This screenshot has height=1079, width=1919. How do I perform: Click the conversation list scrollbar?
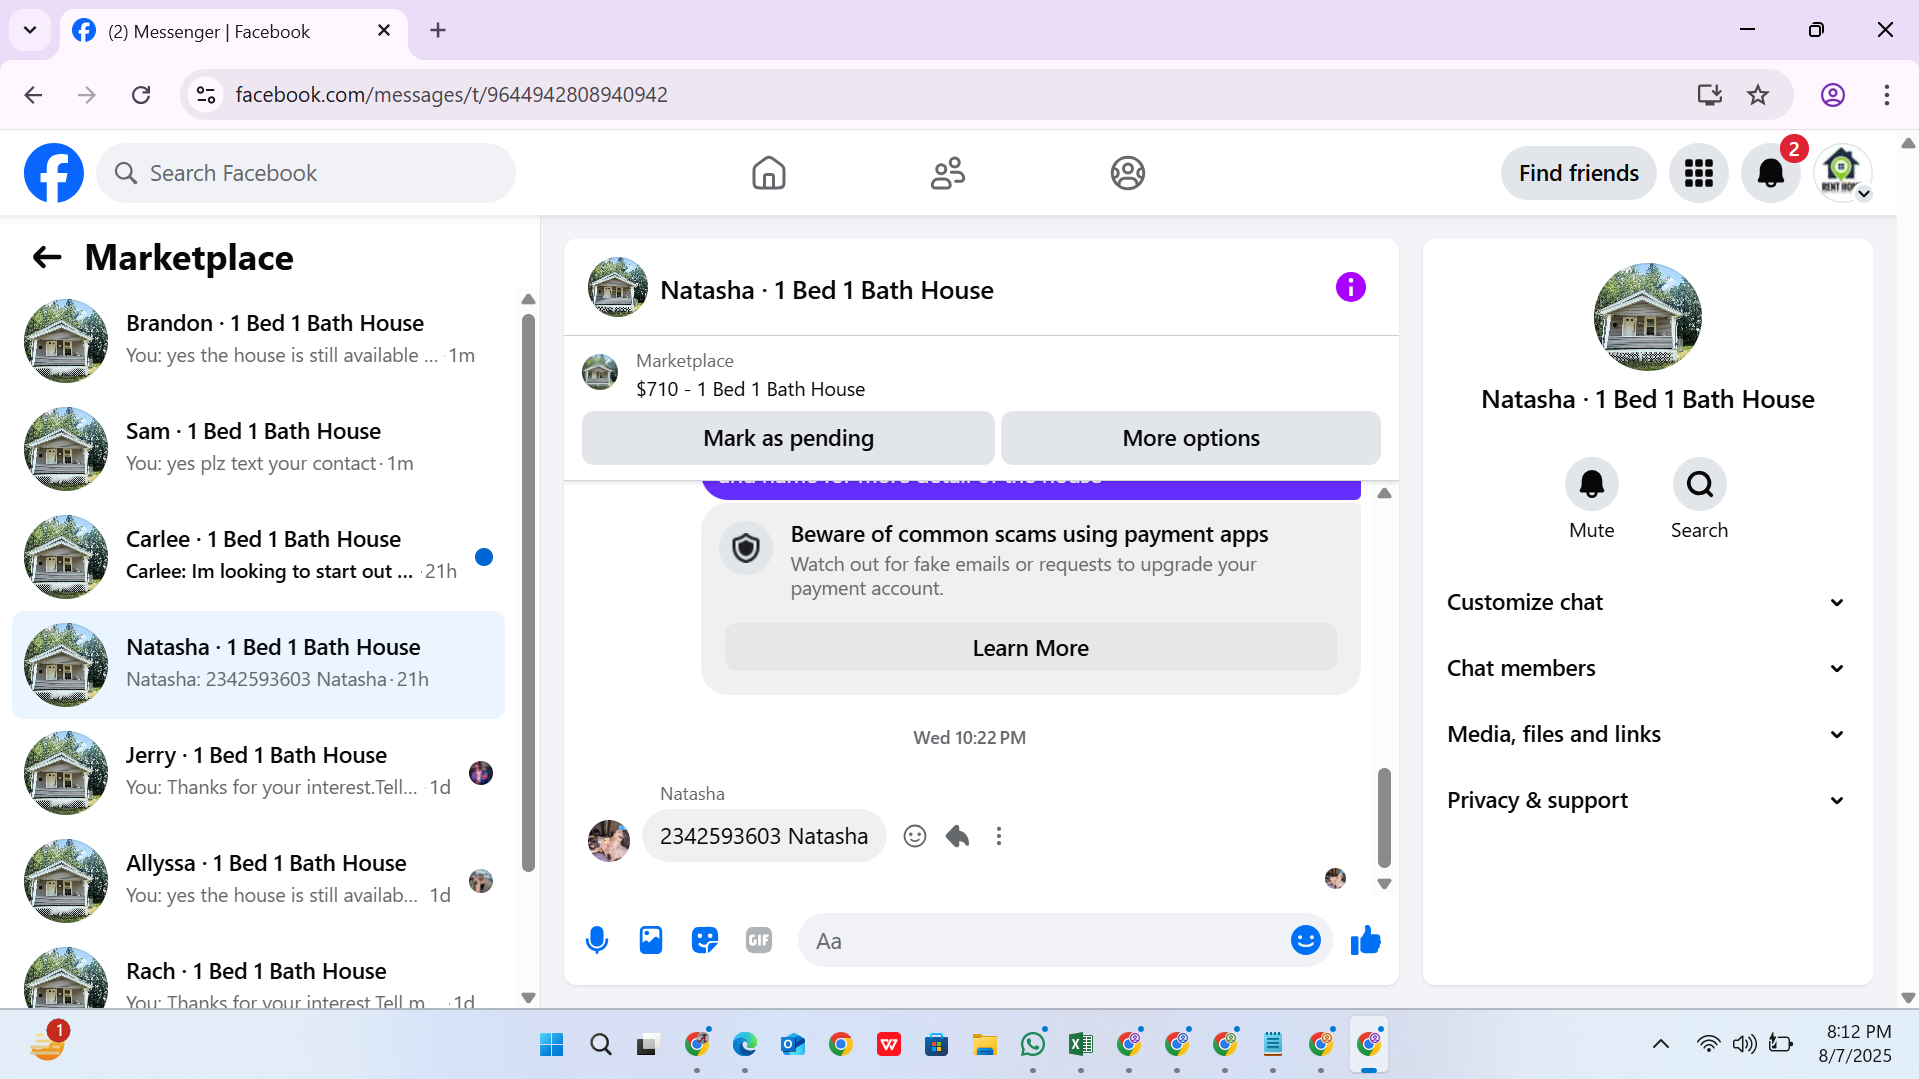pyautogui.click(x=528, y=593)
